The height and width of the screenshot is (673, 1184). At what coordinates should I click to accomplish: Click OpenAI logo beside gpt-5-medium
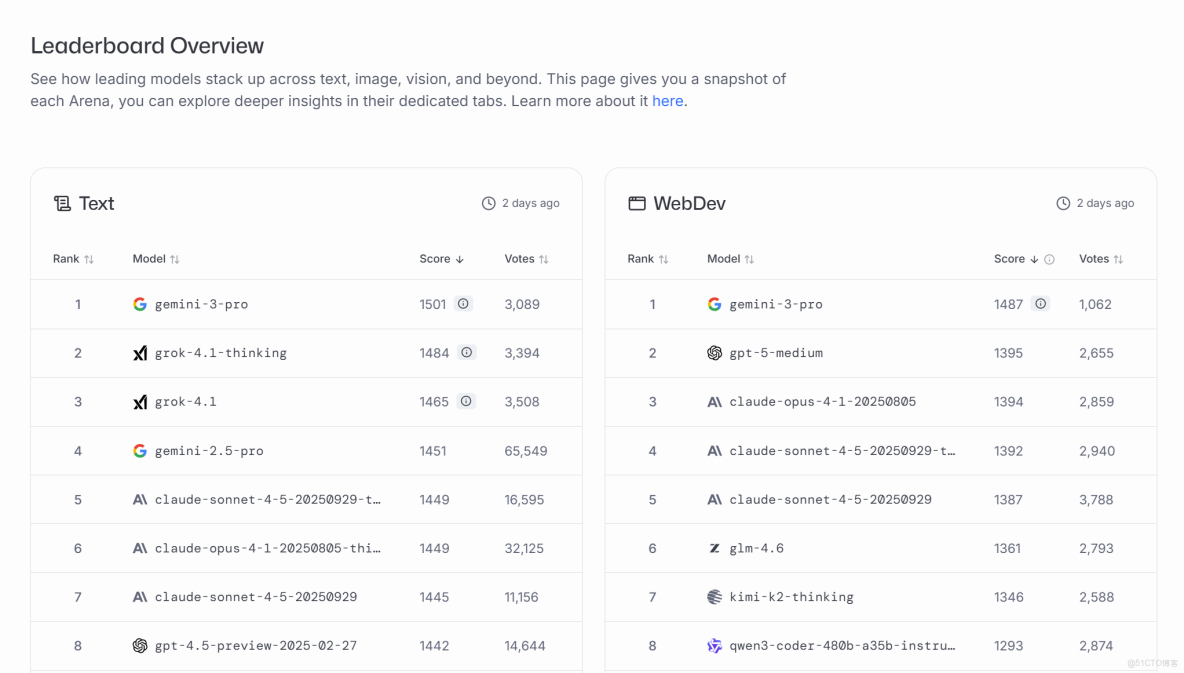714,353
